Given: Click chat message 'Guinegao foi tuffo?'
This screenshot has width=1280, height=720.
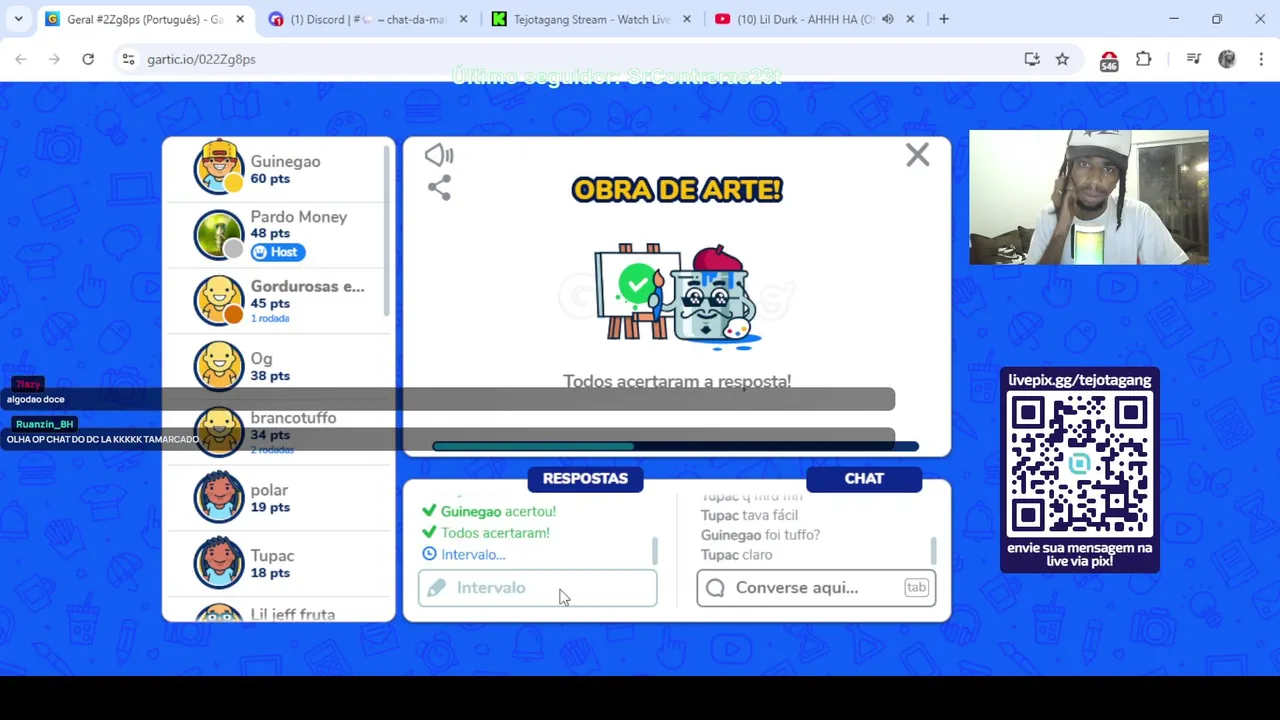Looking at the screenshot, I should pos(760,535).
